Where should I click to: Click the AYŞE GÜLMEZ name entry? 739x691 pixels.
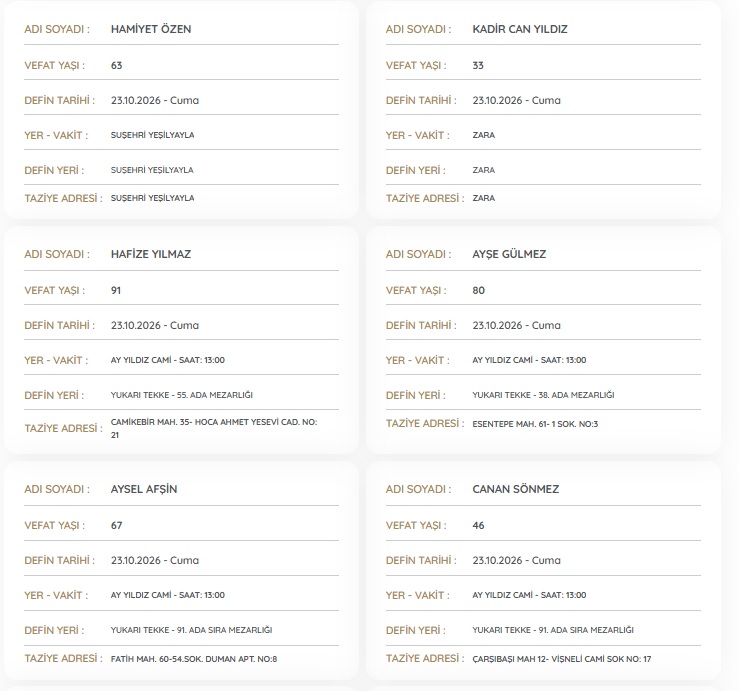tap(509, 254)
